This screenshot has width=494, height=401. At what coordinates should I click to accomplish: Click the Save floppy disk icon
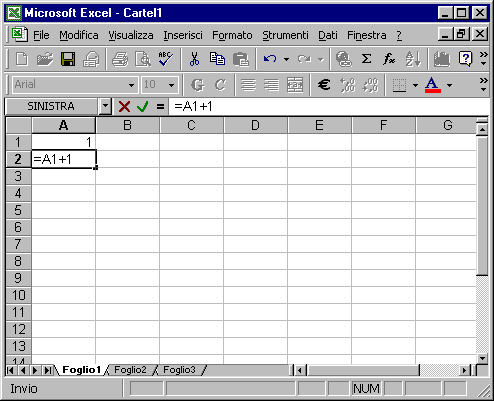(68, 59)
